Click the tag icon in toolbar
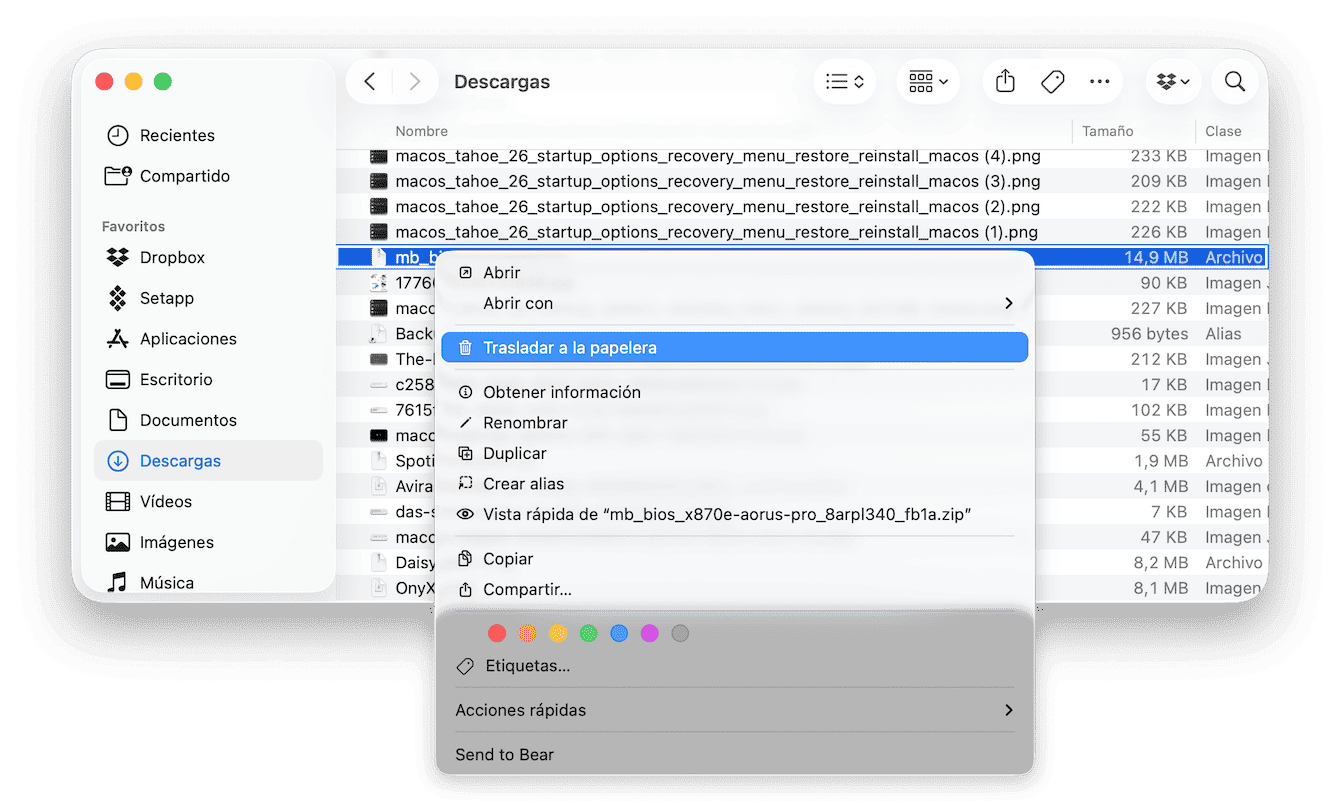The image size is (1340, 810). [1053, 82]
